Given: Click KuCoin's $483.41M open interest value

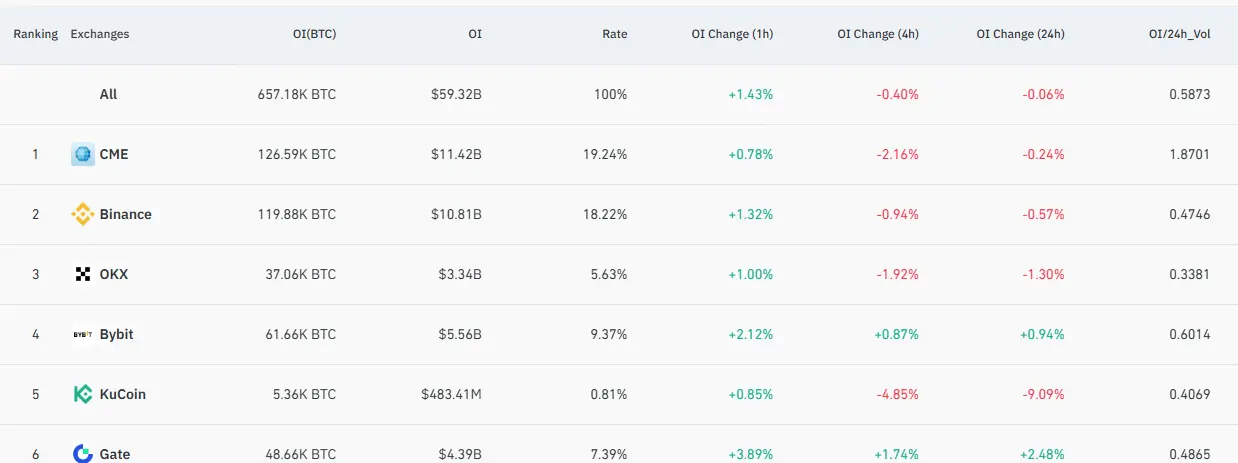Looking at the screenshot, I should 451,394.
